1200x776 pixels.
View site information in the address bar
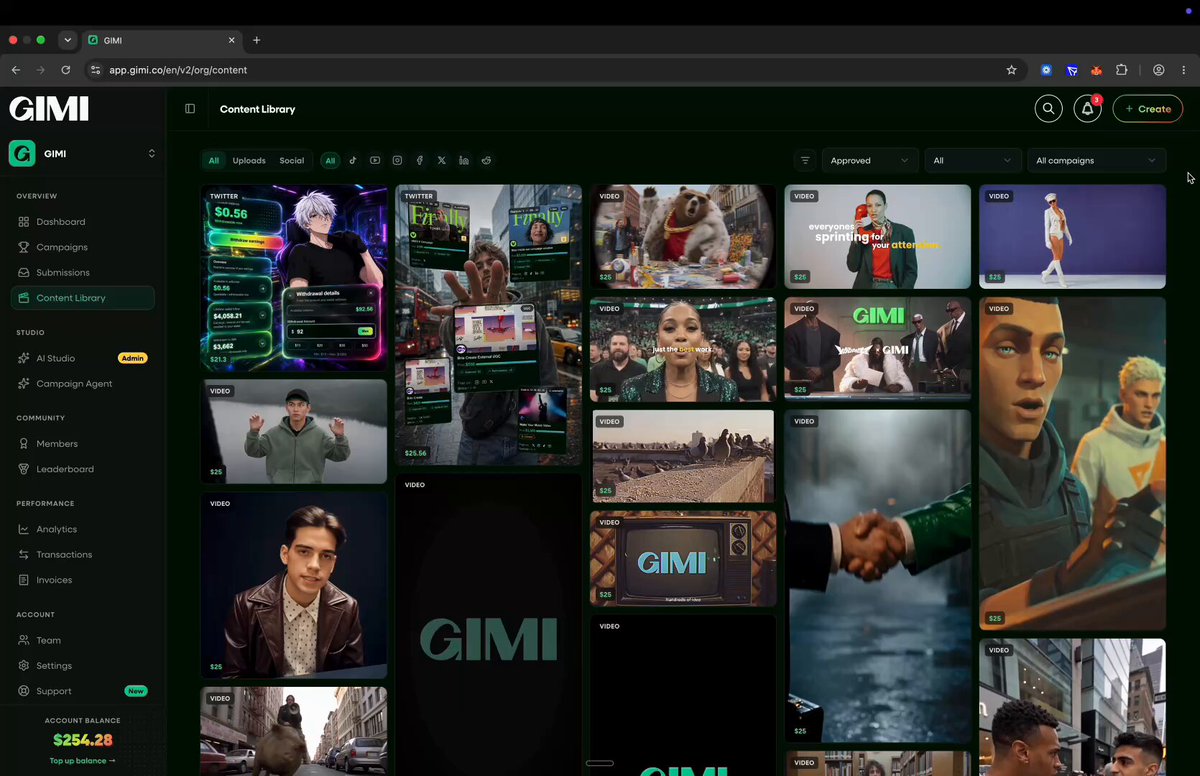pos(96,70)
